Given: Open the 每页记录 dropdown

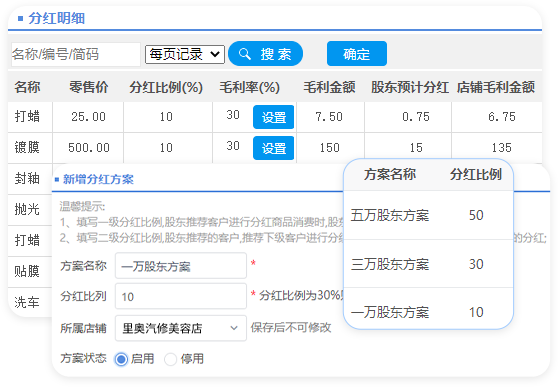Looking at the screenshot, I should pos(185,54).
